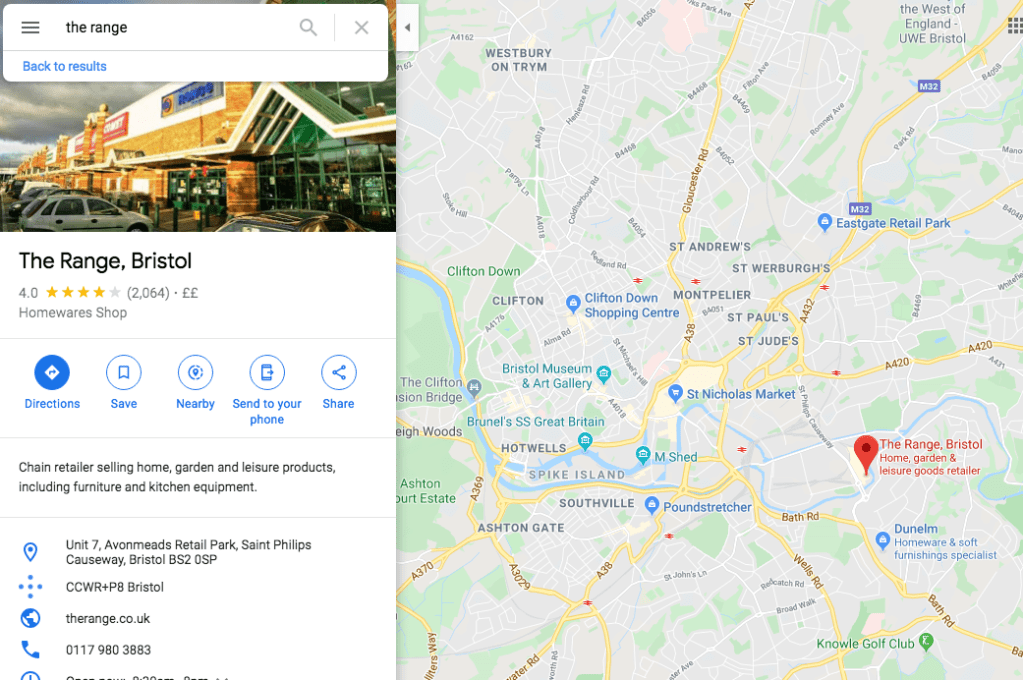Image resolution: width=1023 pixels, height=680 pixels.
Task: Click the search magnifier icon
Action: pyautogui.click(x=308, y=27)
